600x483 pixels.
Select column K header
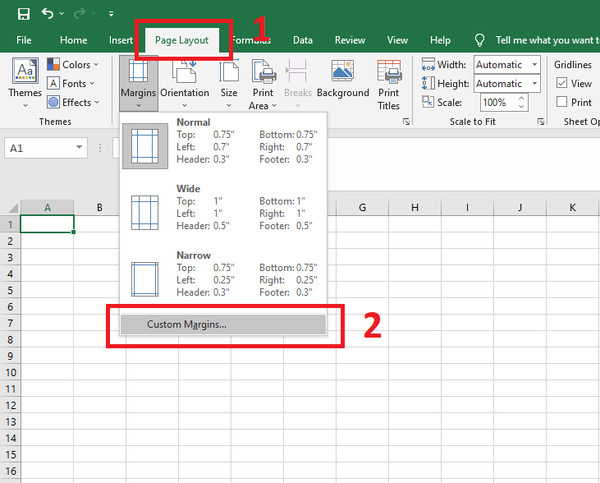pyautogui.click(x=572, y=207)
